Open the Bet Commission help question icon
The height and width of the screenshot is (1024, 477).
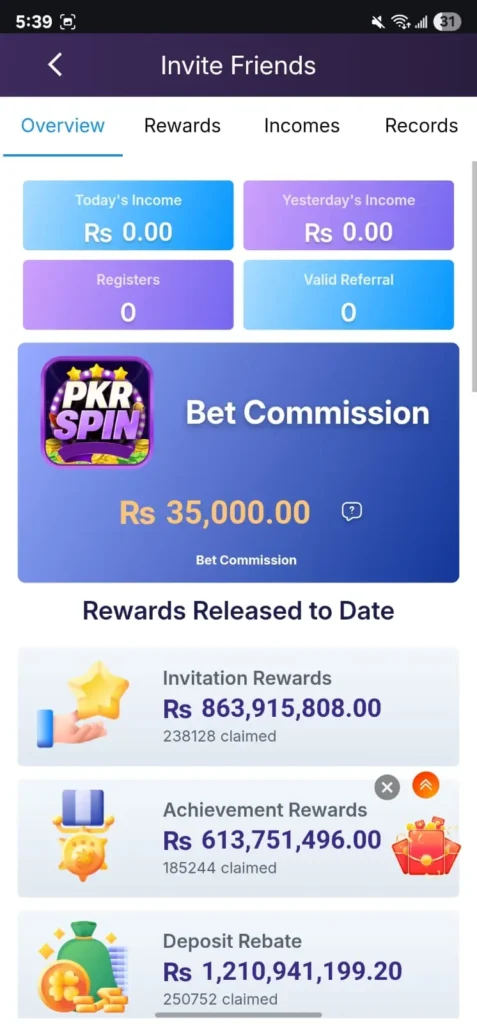pyautogui.click(x=352, y=512)
